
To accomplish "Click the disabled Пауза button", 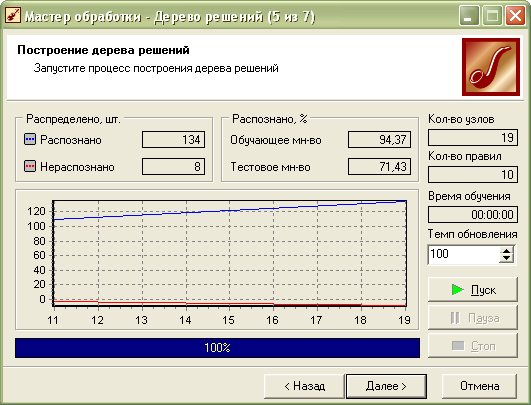I will point(473,318).
